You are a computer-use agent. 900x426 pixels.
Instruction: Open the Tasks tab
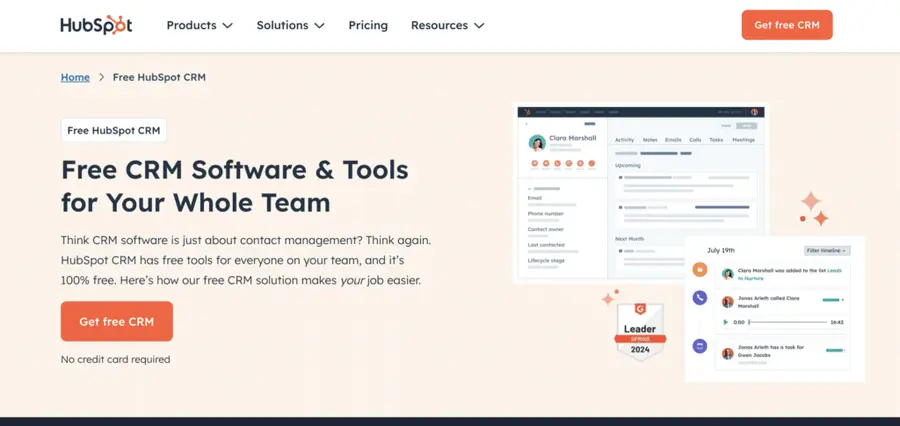pyautogui.click(x=716, y=140)
